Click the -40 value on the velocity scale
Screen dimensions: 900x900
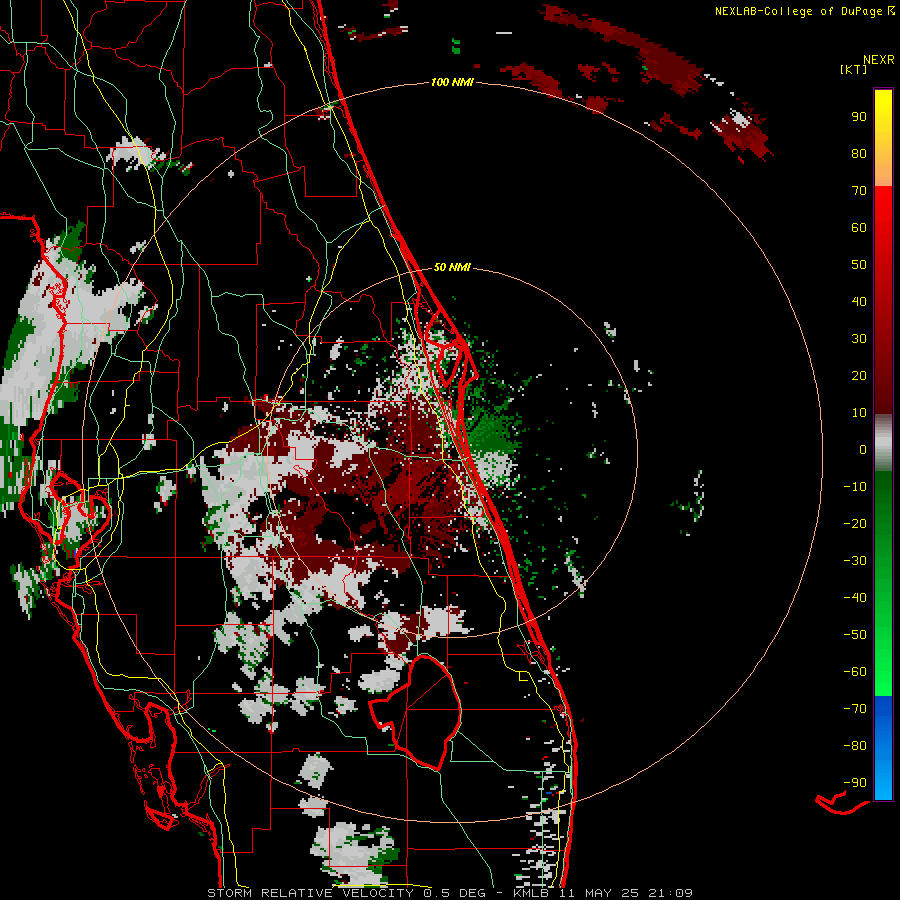coord(855,598)
